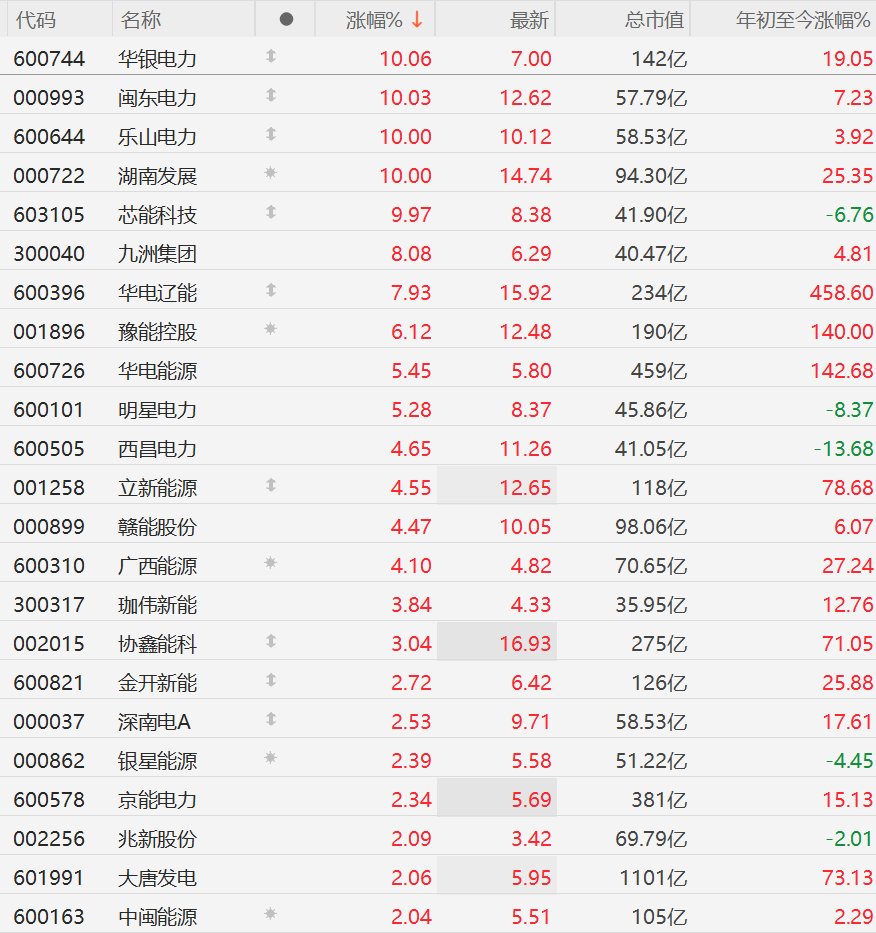Click the star marker in 豫能控股 row

point(270,329)
